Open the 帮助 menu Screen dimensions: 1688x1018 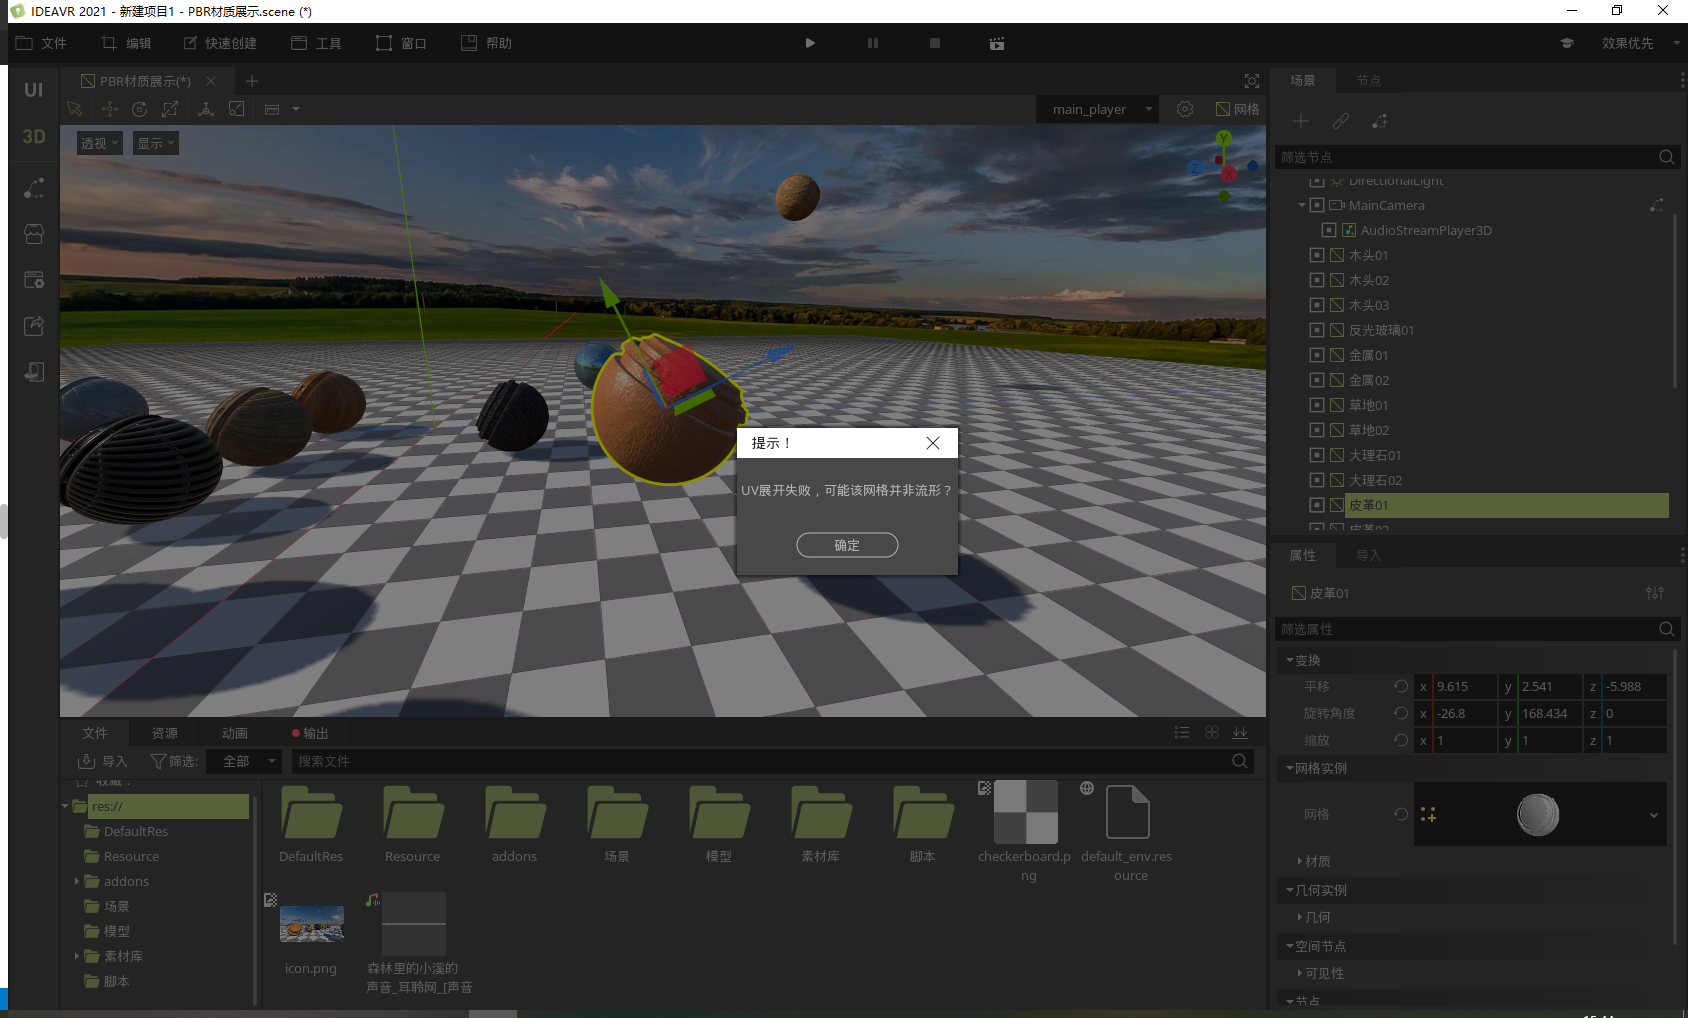[486, 43]
